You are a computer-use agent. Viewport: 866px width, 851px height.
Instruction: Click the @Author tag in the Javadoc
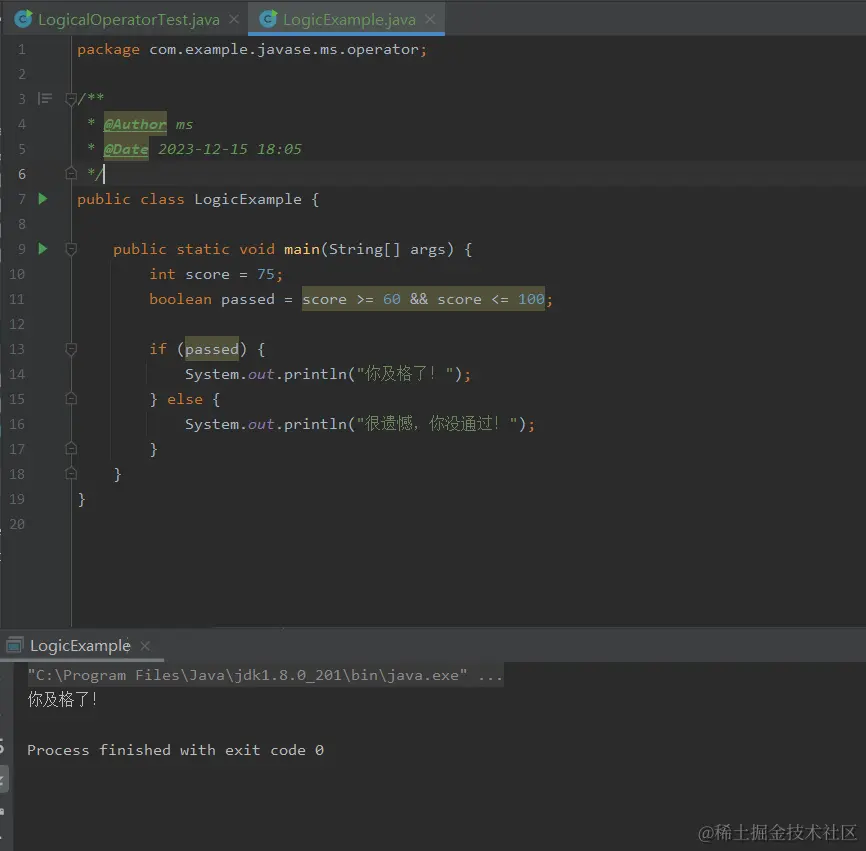click(x=135, y=124)
